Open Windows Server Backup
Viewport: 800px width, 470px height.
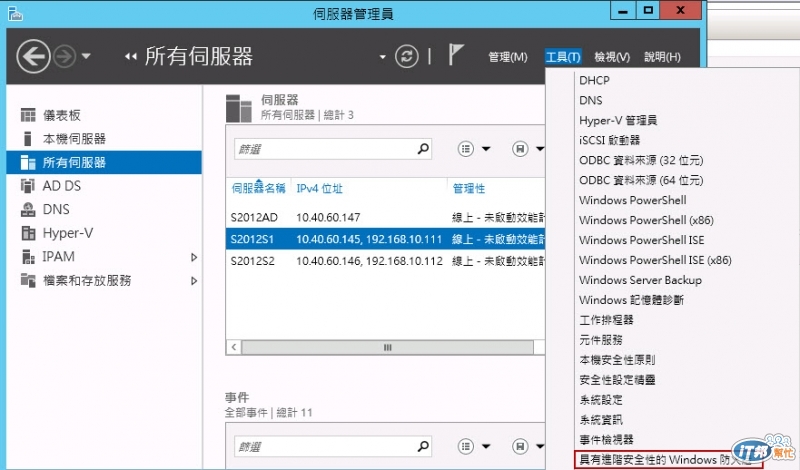coord(640,280)
